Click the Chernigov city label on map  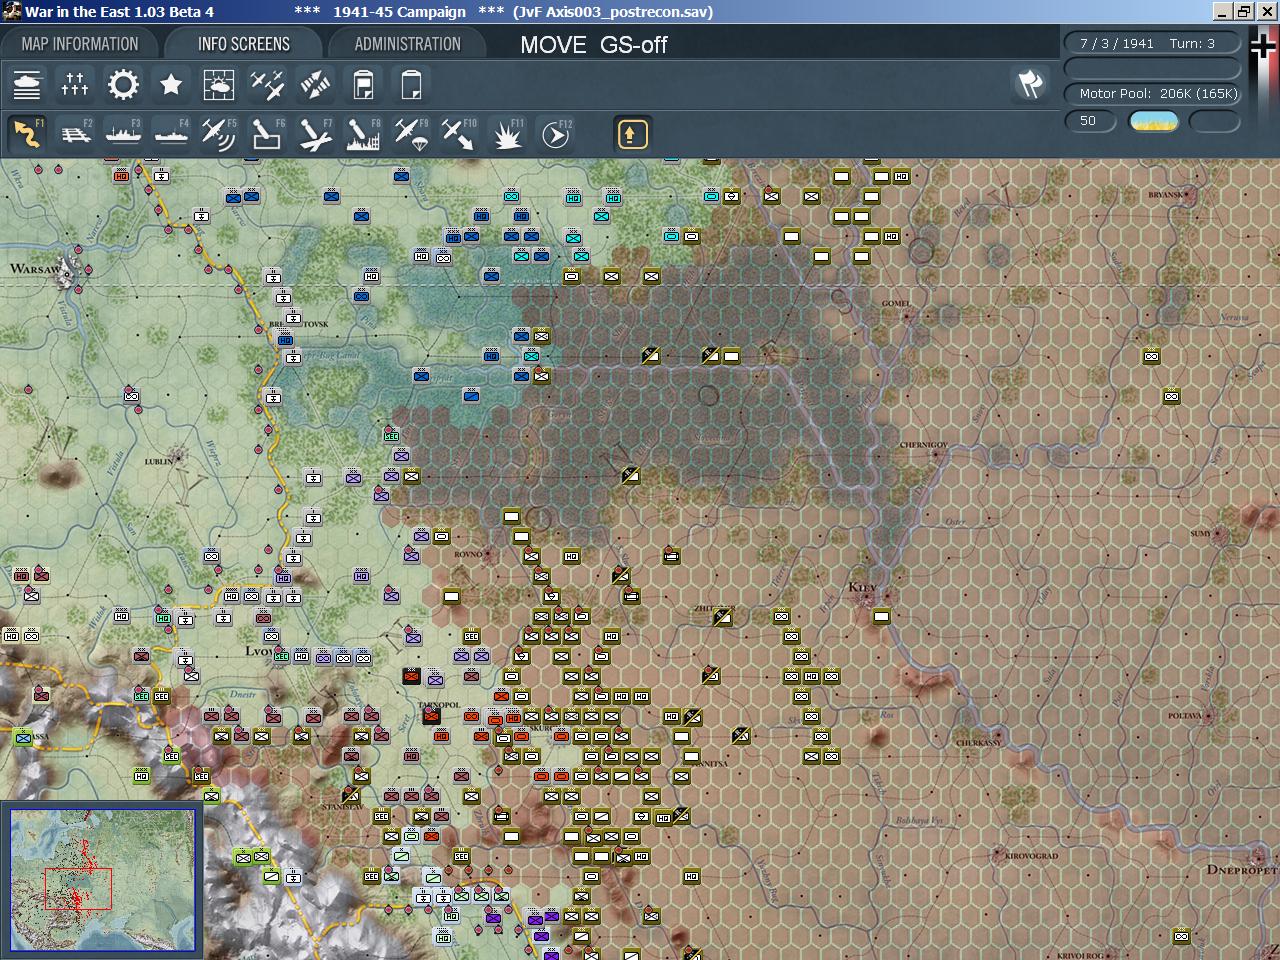pos(924,445)
